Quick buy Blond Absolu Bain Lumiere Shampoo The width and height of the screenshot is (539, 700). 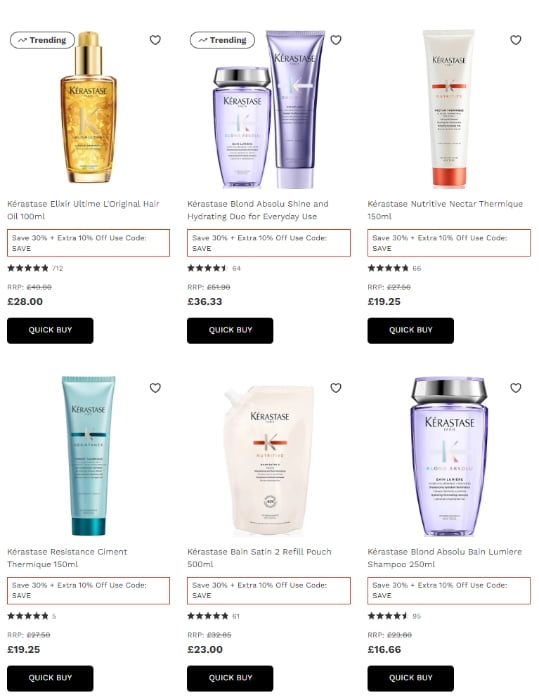point(410,678)
